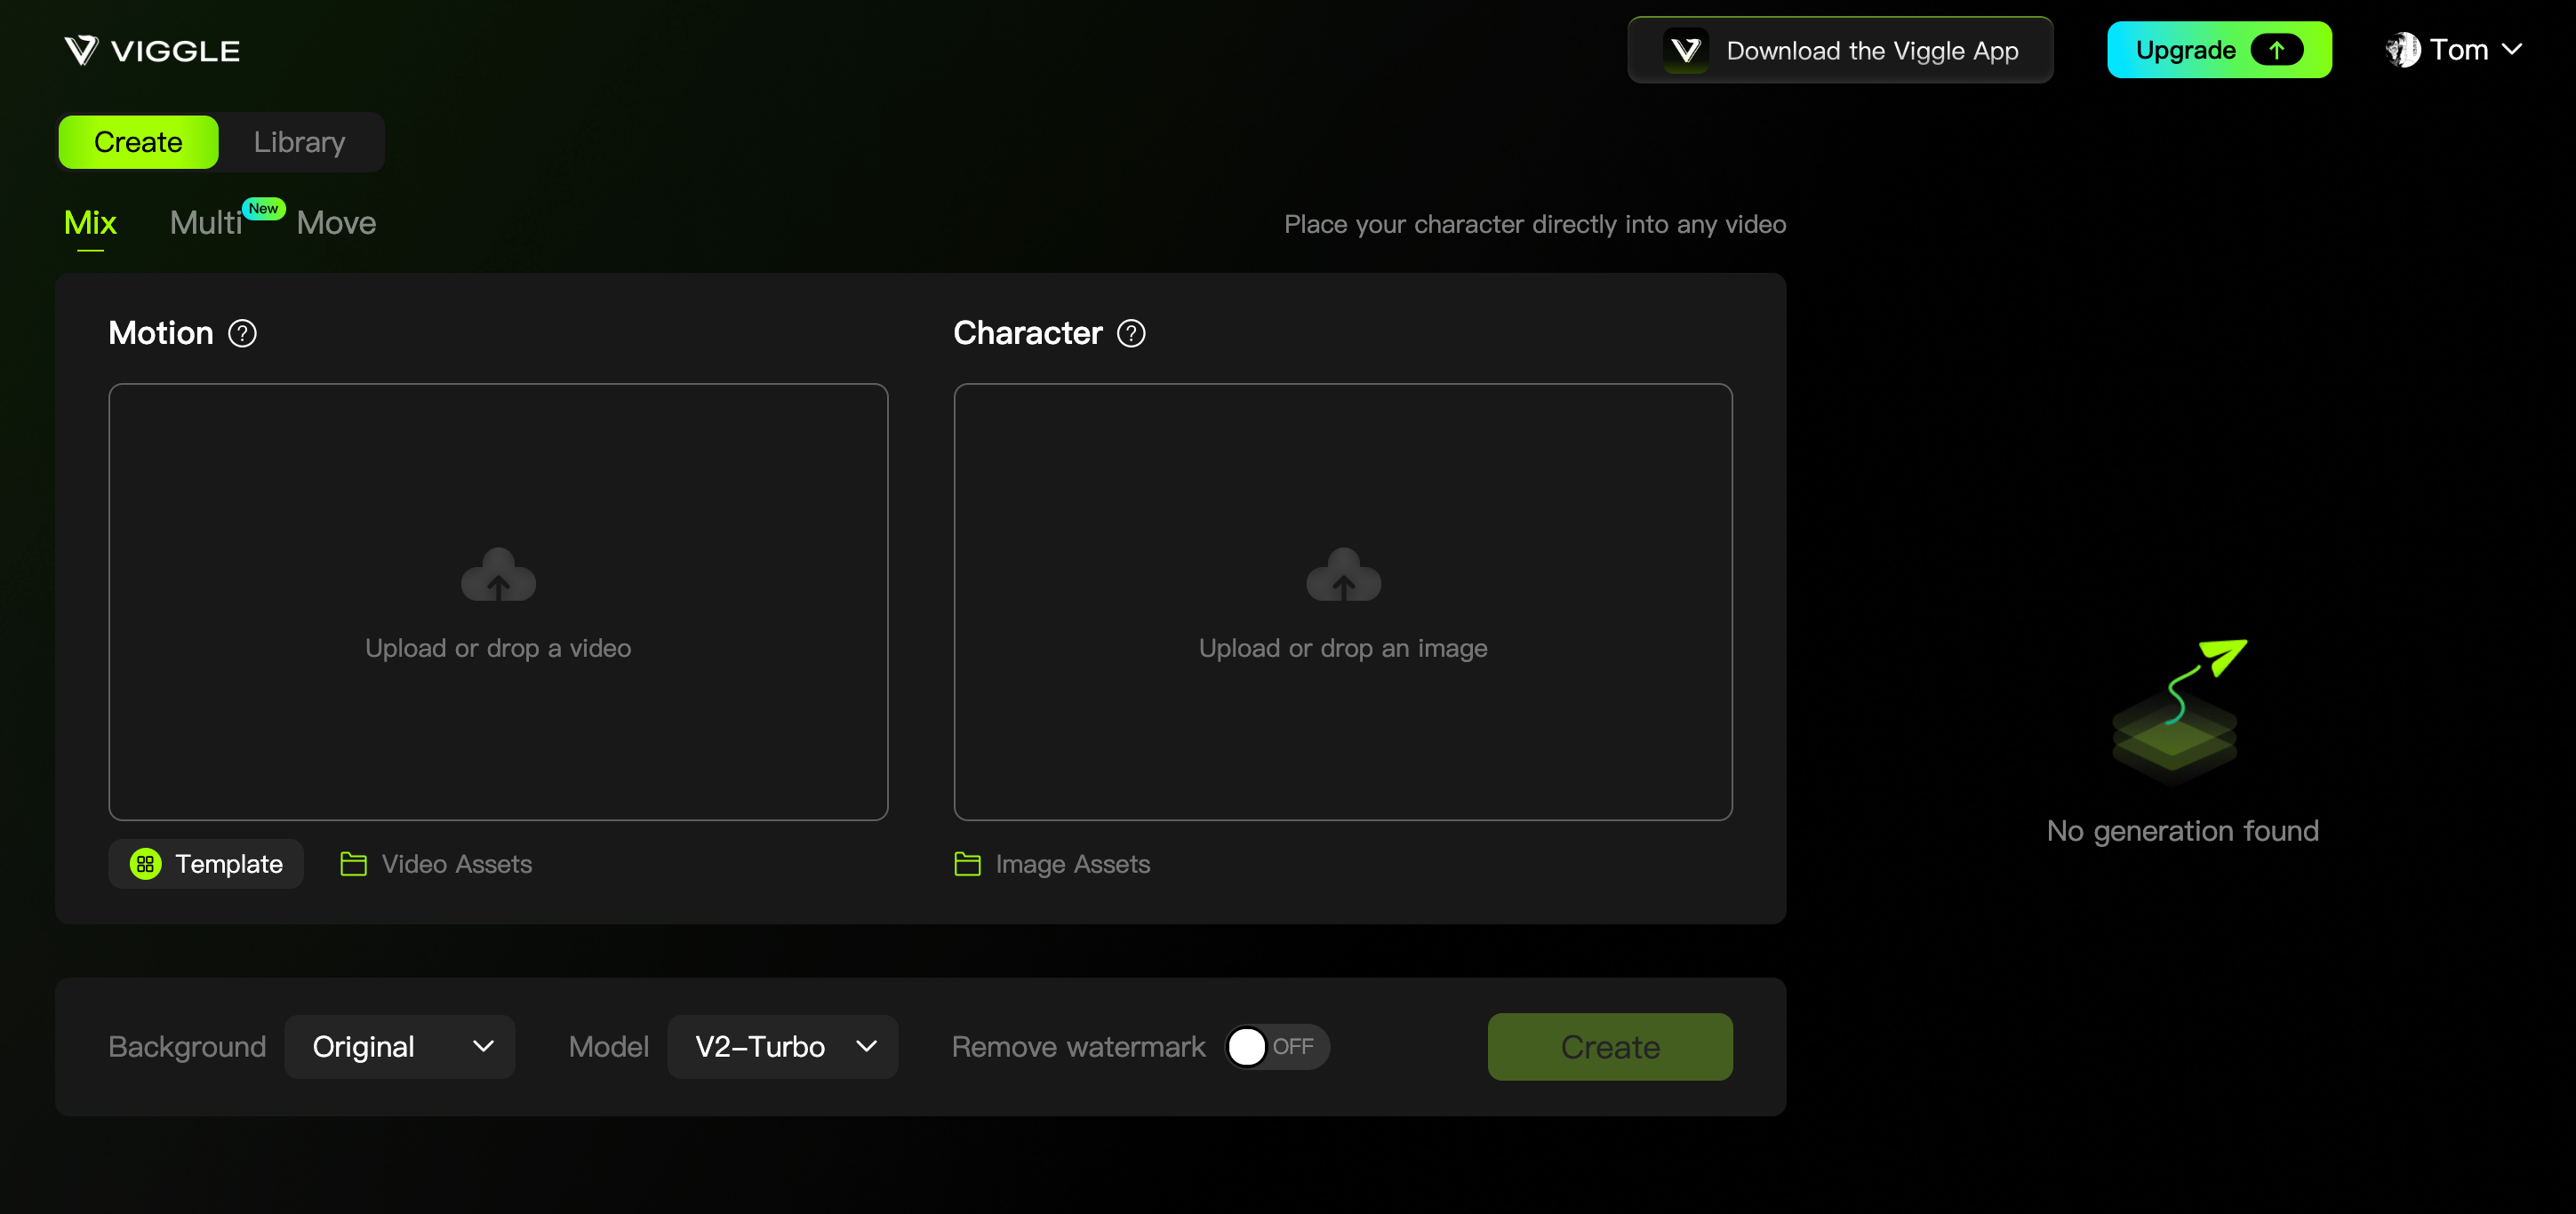Click the upload cloud icon in Character panel

1342,574
